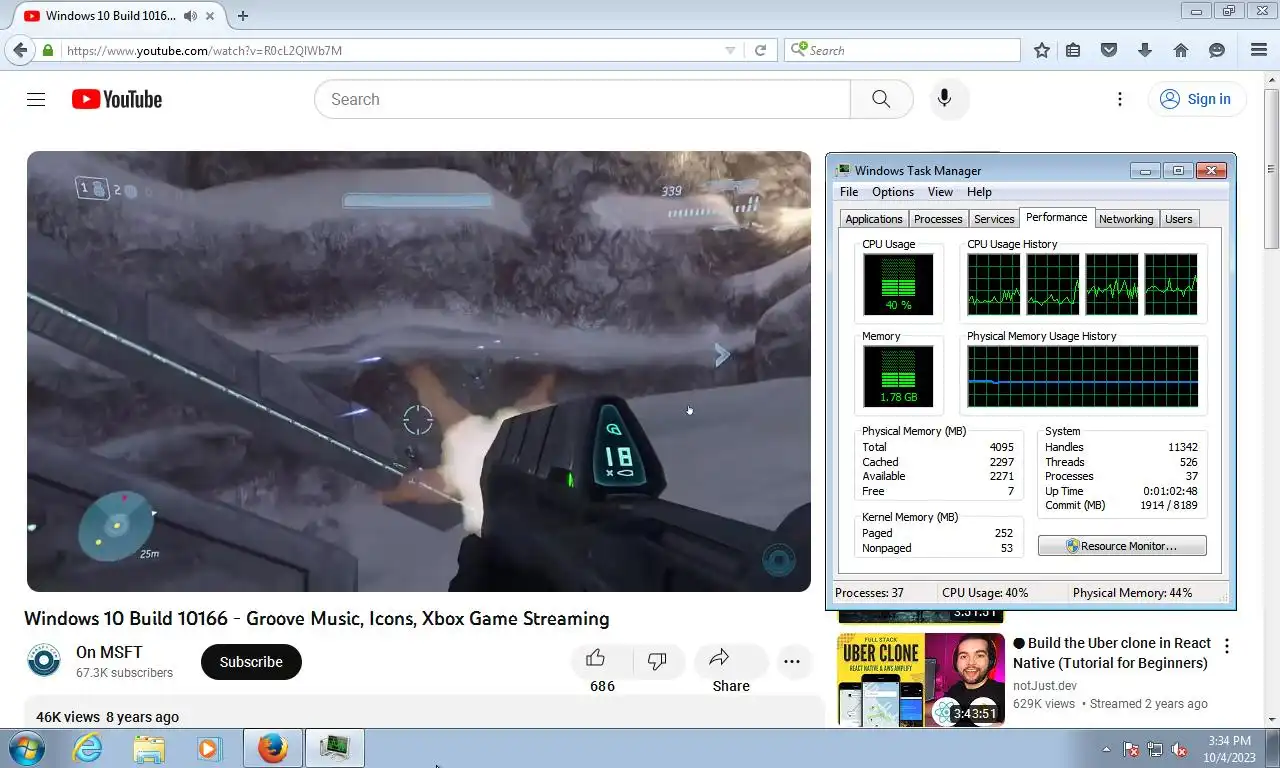
Task: Like the video with thumbs up
Action: tap(596, 659)
